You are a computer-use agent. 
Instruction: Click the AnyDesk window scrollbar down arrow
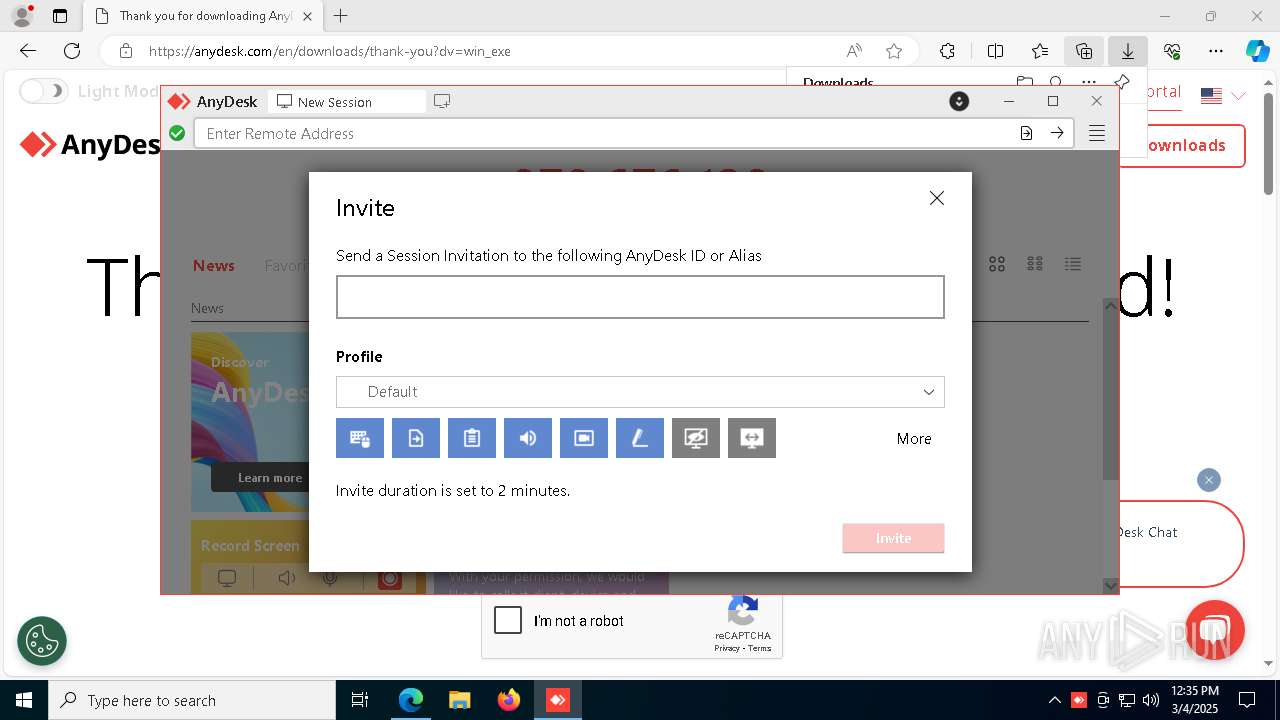coord(1110,585)
